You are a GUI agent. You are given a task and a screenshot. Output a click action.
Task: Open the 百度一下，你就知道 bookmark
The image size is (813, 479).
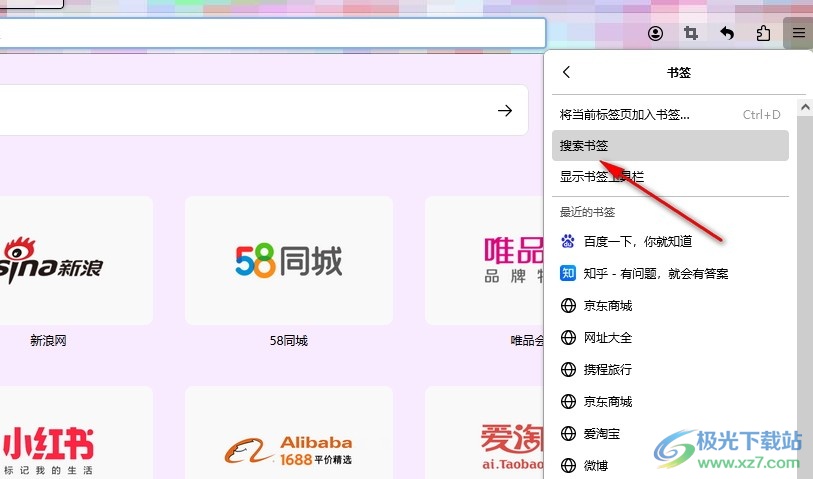click(x=670, y=242)
